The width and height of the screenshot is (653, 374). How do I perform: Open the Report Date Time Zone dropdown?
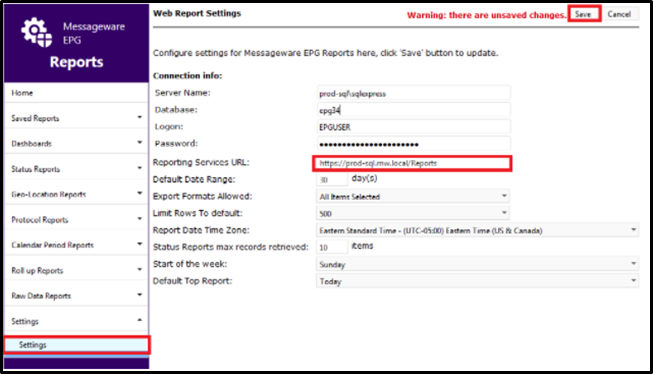(x=477, y=230)
